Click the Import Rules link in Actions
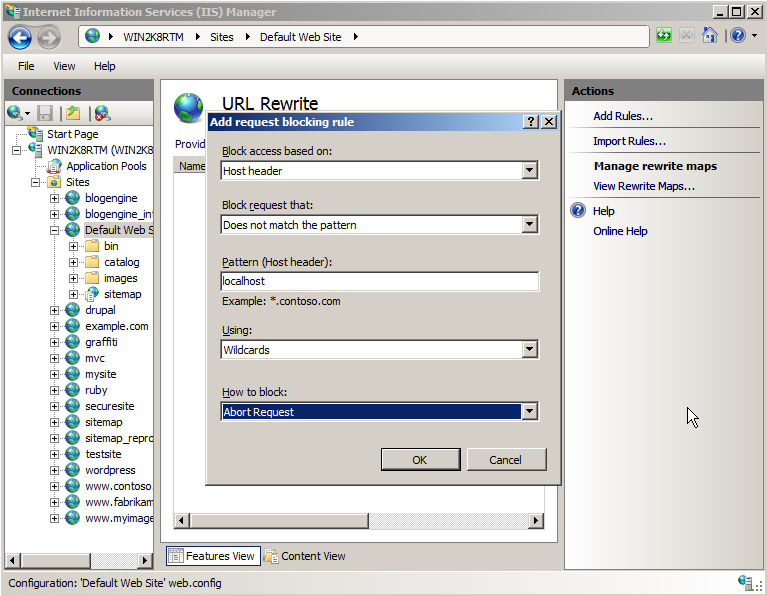 [x=629, y=141]
